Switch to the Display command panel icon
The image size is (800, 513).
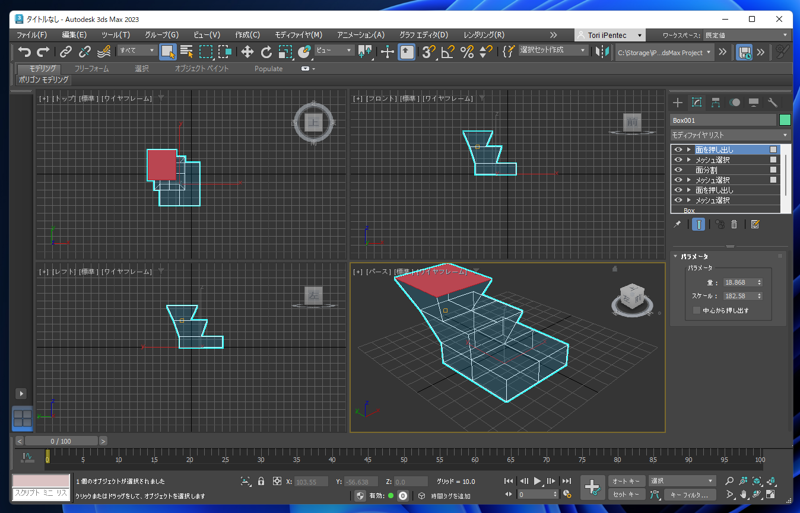754,103
